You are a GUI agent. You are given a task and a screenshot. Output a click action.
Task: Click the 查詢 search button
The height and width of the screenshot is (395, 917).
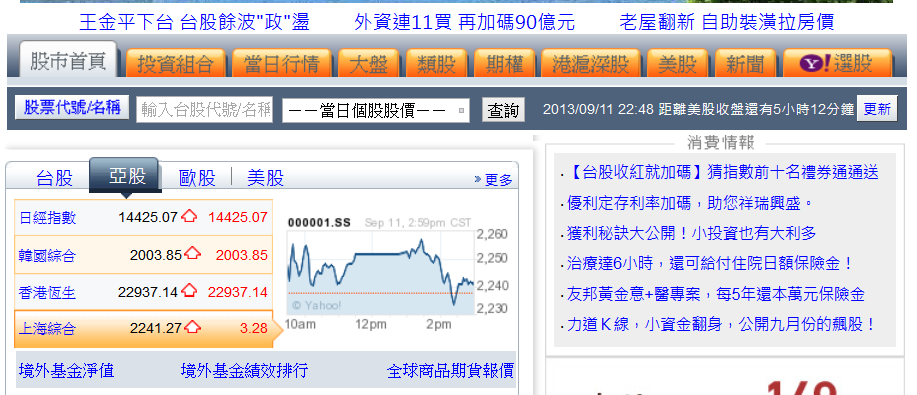click(503, 110)
